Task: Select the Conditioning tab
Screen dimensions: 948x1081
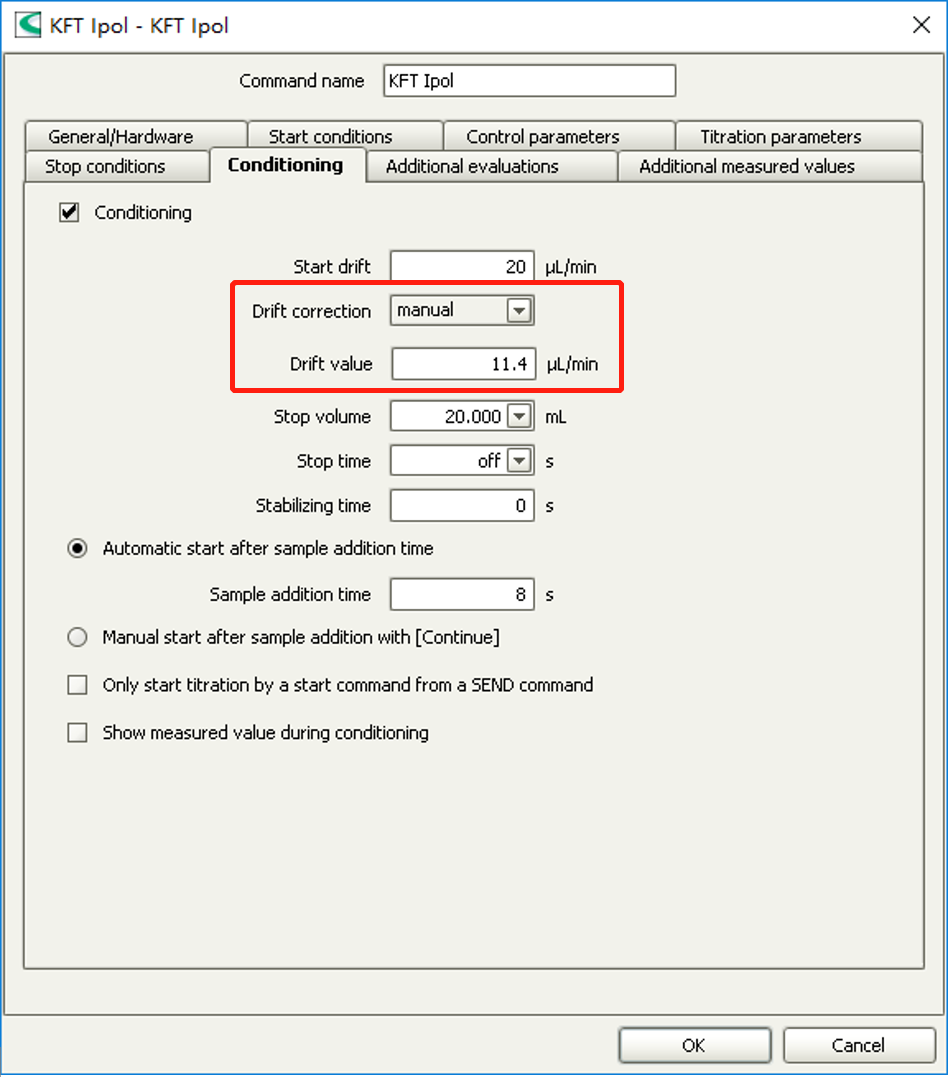Action: pos(287,165)
